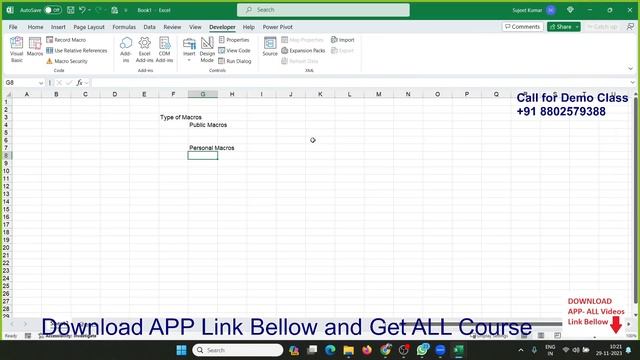
Task: Open the XML Source pane
Action: coord(270,46)
